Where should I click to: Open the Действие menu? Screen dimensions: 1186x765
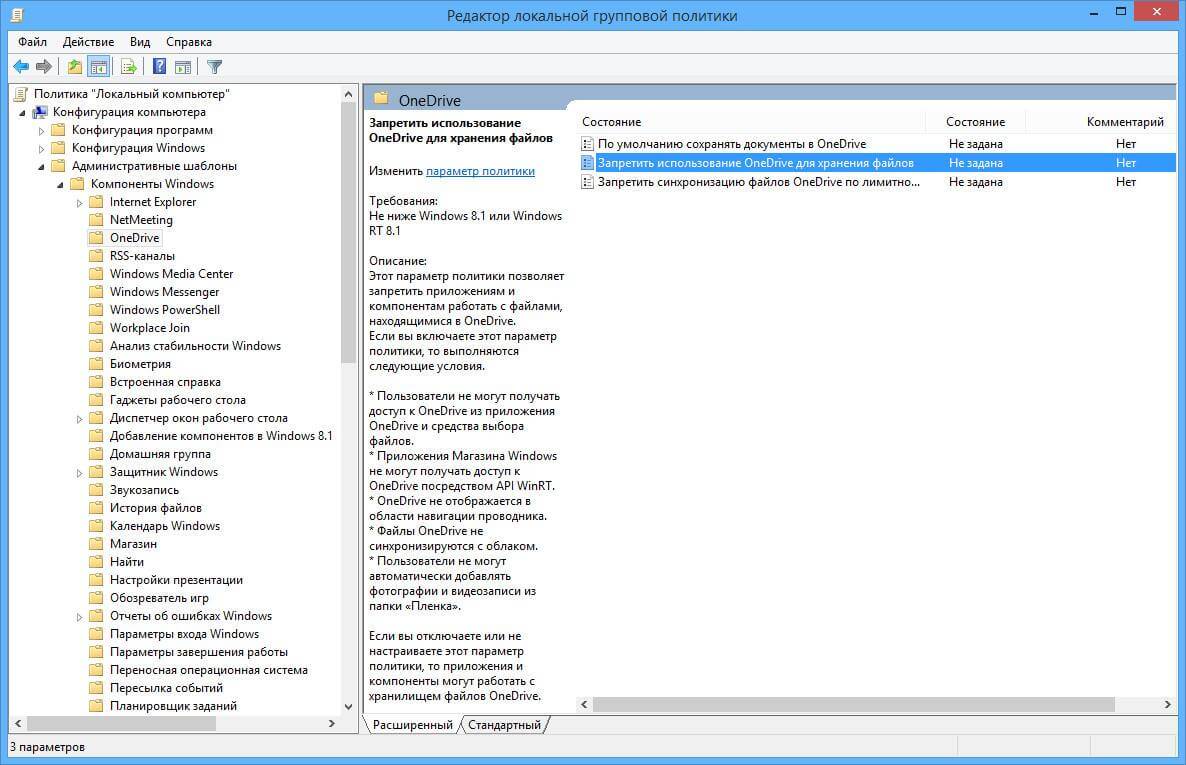(x=88, y=42)
